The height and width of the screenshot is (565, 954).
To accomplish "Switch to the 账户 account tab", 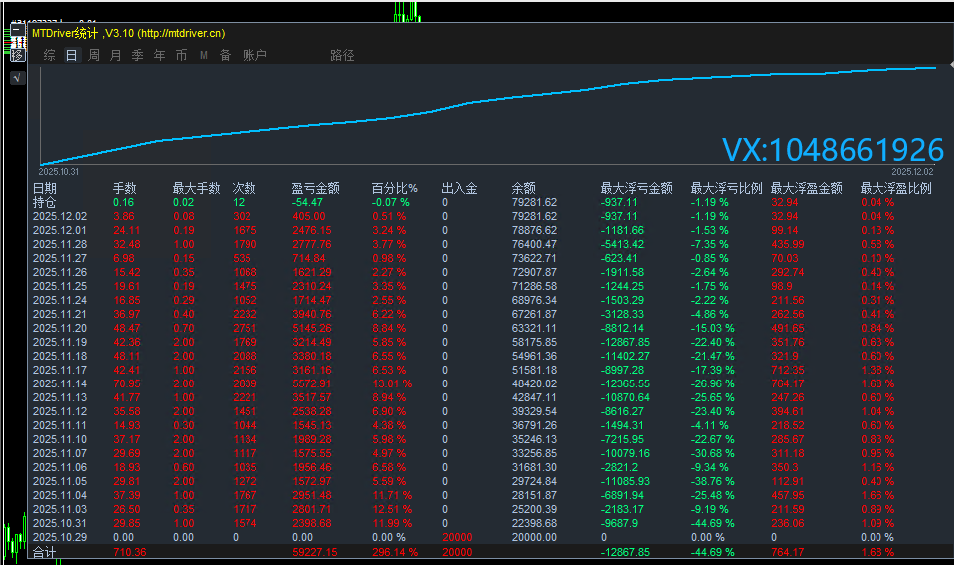I will tap(255, 55).
